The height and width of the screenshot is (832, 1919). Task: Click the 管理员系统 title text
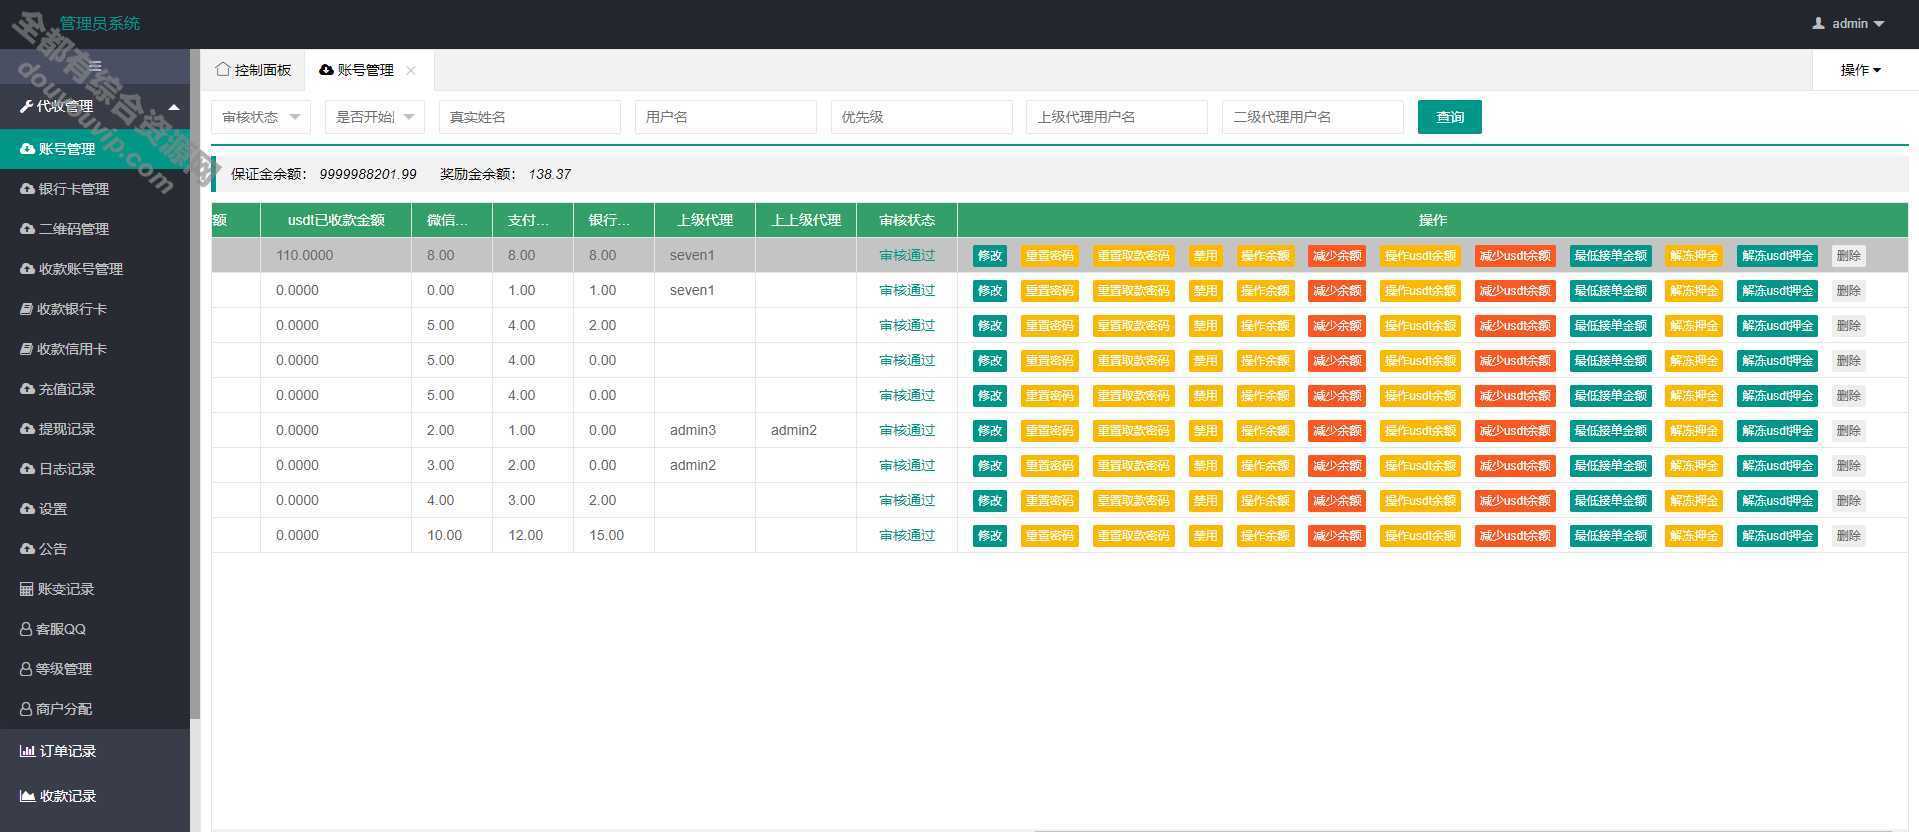click(100, 23)
